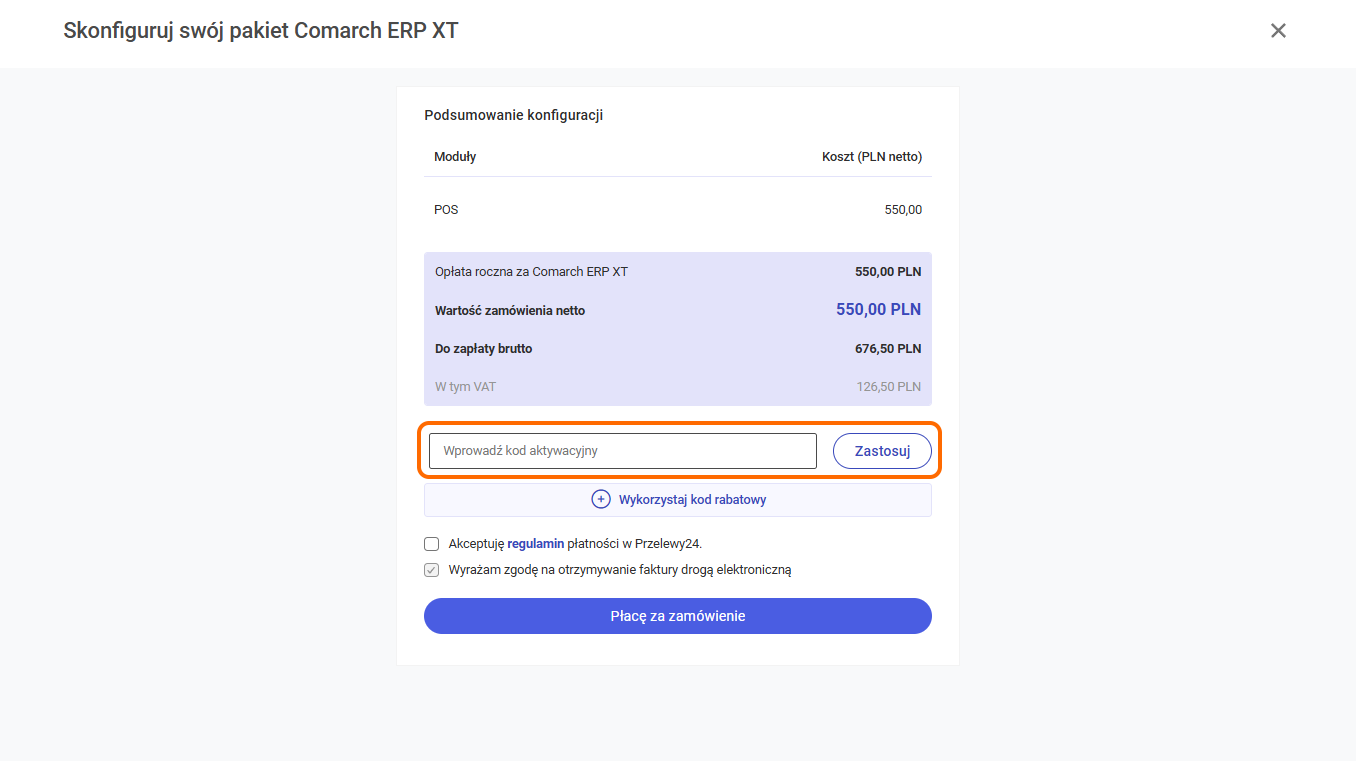Click the Koszt (PLN netto) column header
Image resolution: width=1356 pixels, height=761 pixels.
(x=871, y=157)
